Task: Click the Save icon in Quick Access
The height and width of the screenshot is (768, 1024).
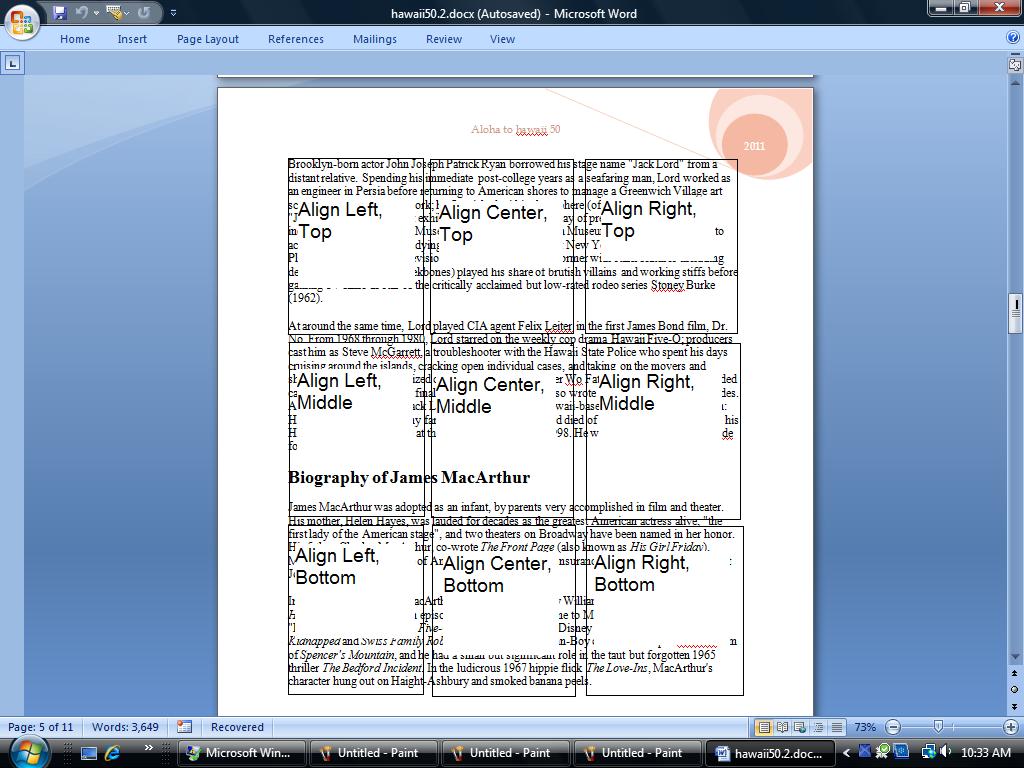Action: pyautogui.click(x=59, y=12)
